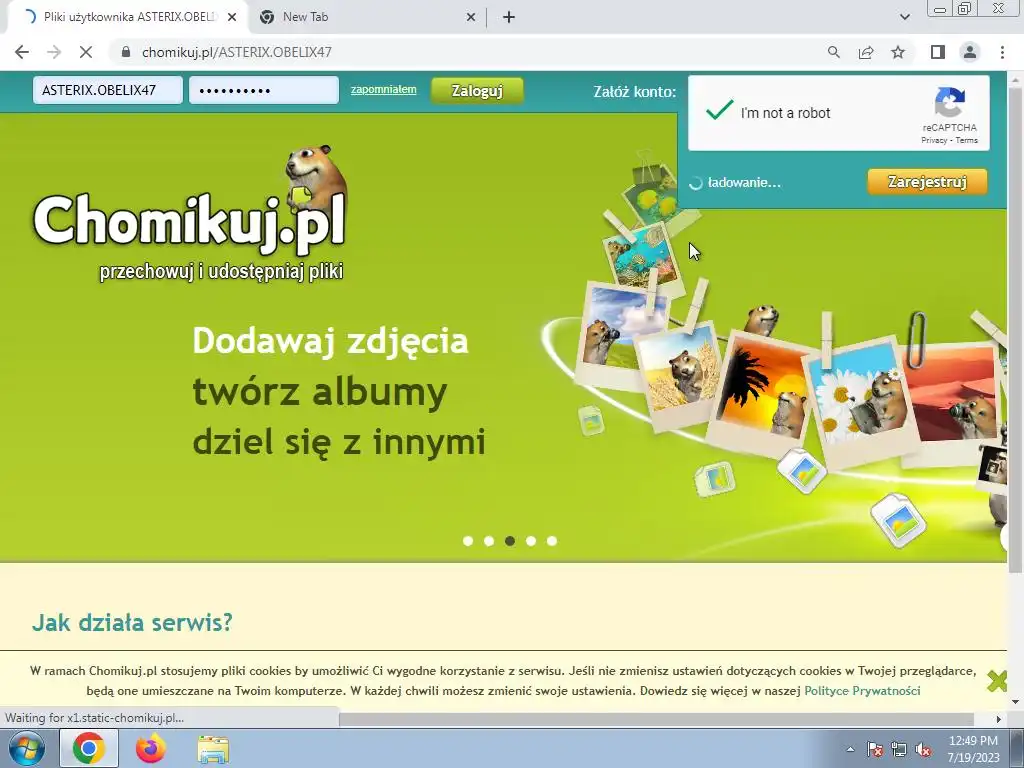Expand the tab search dropdown arrow

pyautogui.click(x=904, y=17)
